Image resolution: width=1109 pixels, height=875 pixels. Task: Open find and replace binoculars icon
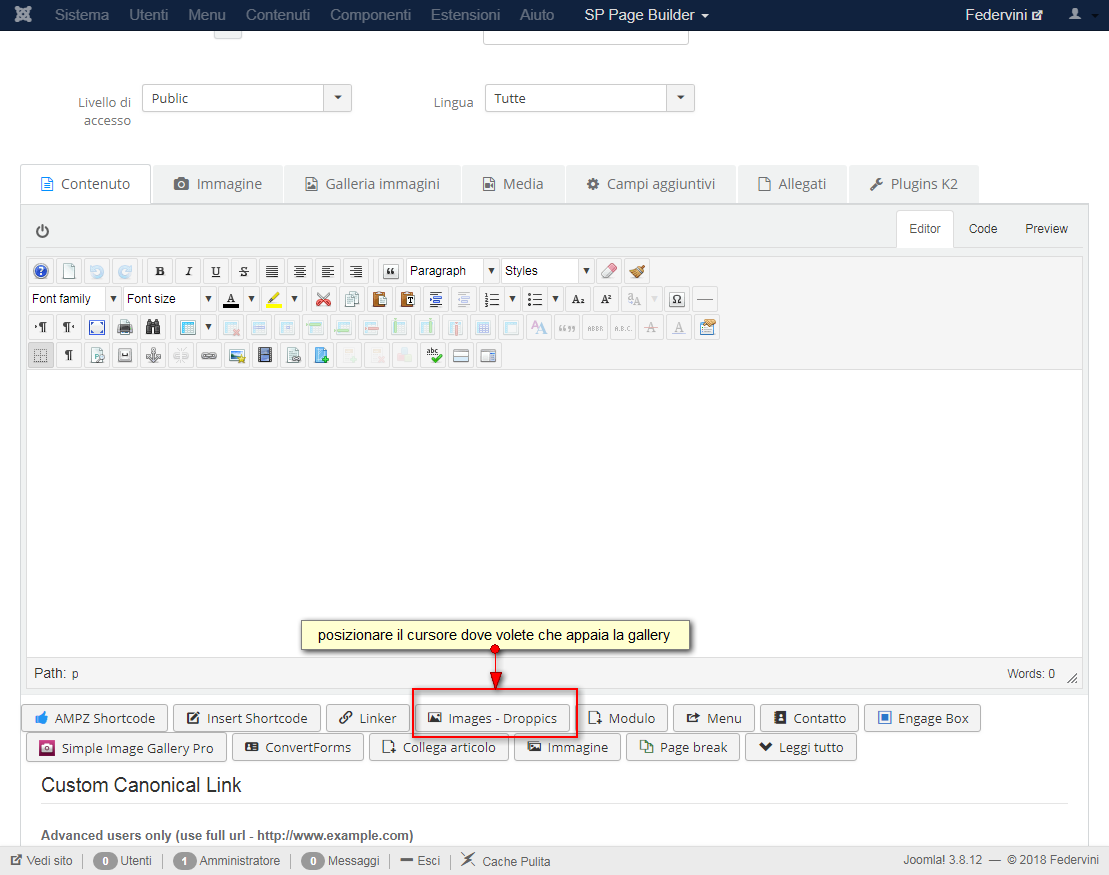[153, 328]
